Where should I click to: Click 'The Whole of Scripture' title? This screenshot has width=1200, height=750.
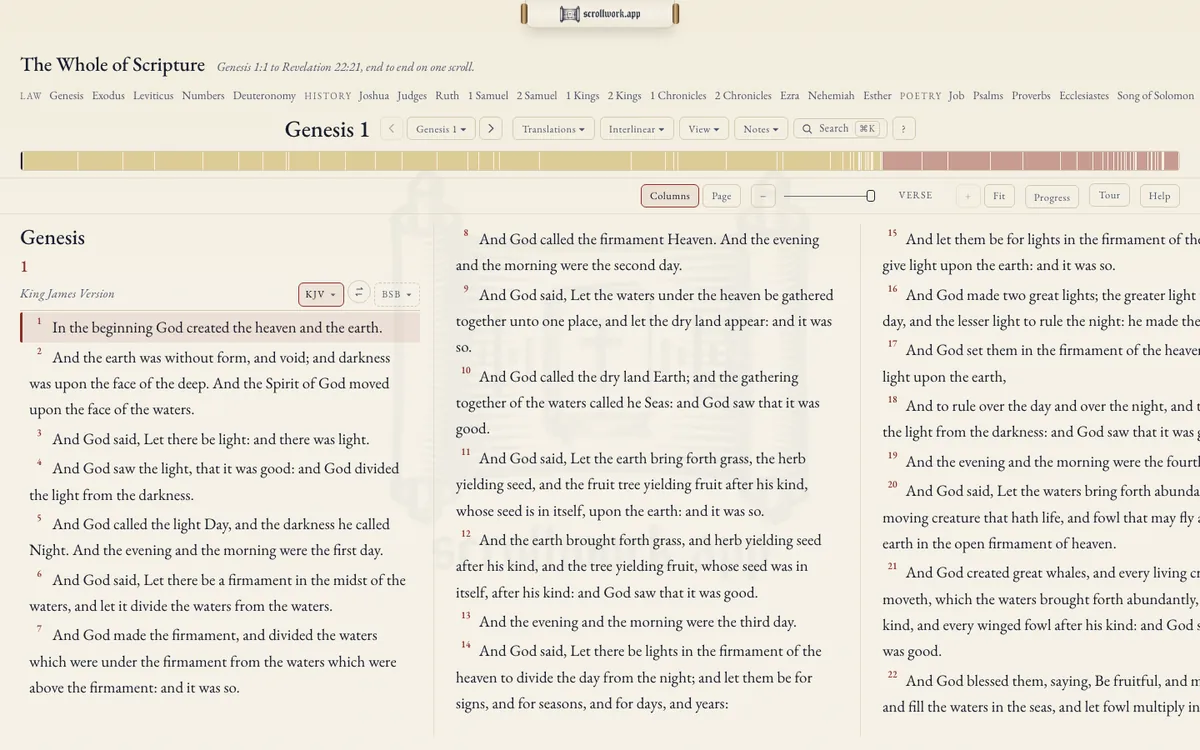[x=112, y=65]
